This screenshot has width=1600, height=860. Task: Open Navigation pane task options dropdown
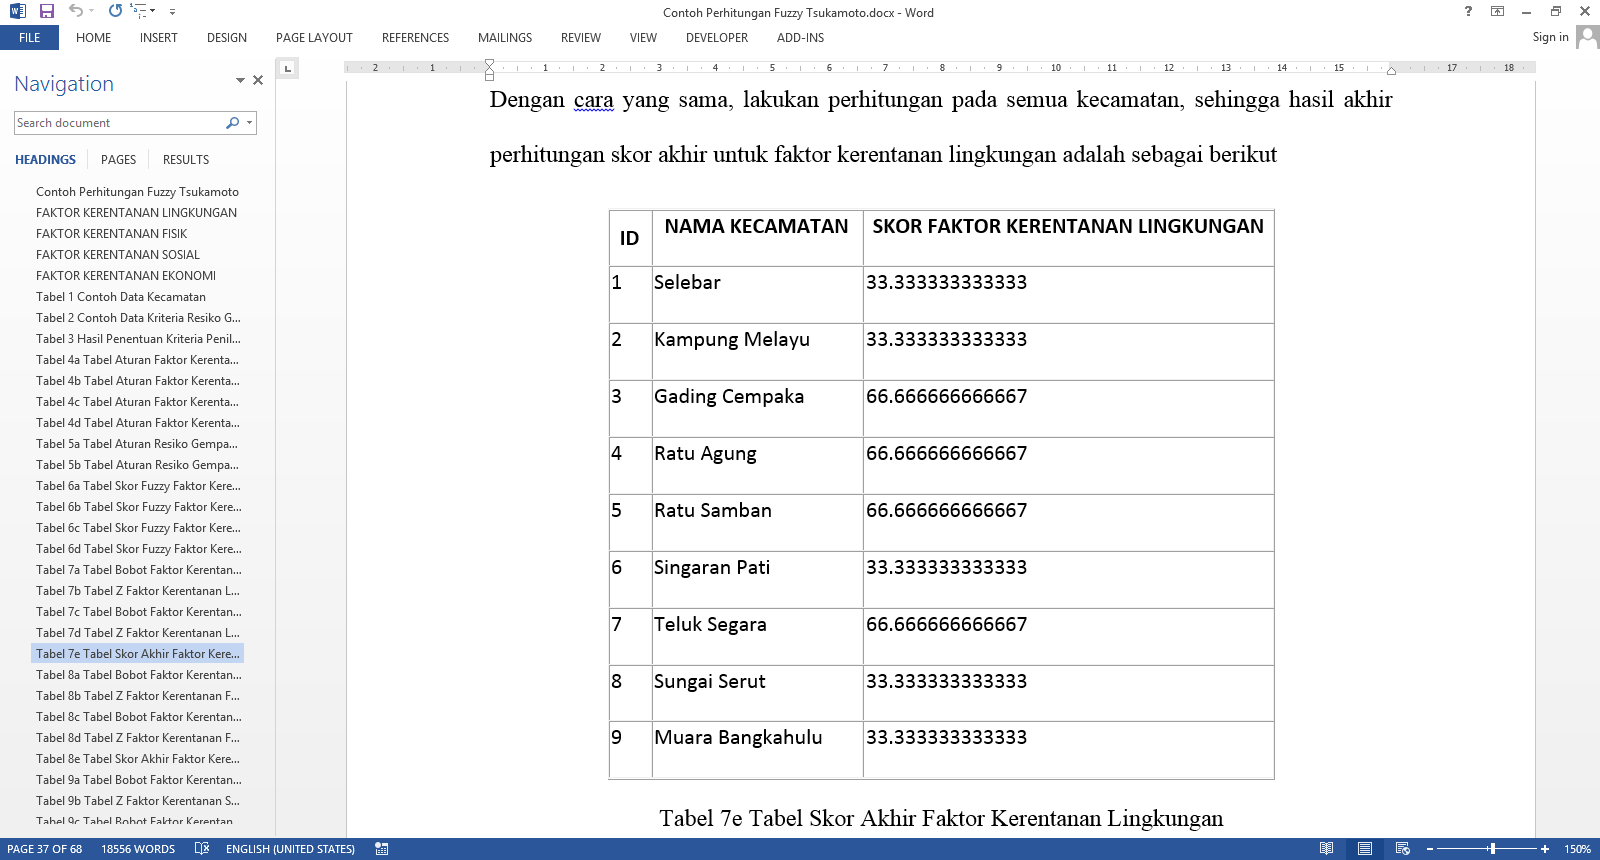point(240,80)
